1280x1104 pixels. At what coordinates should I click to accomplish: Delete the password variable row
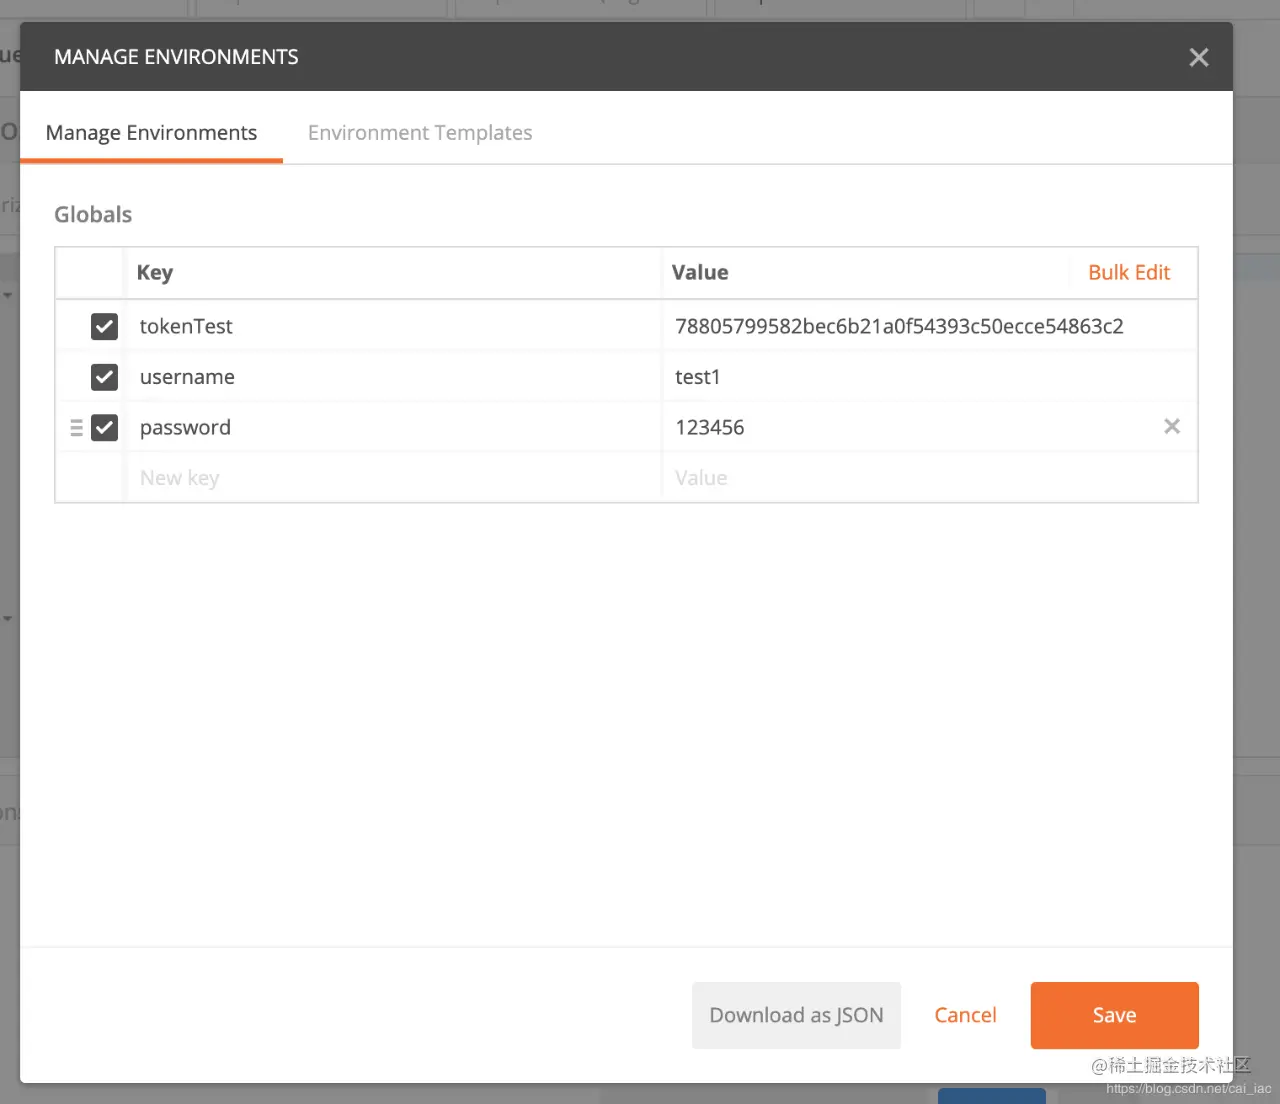coord(1172,427)
